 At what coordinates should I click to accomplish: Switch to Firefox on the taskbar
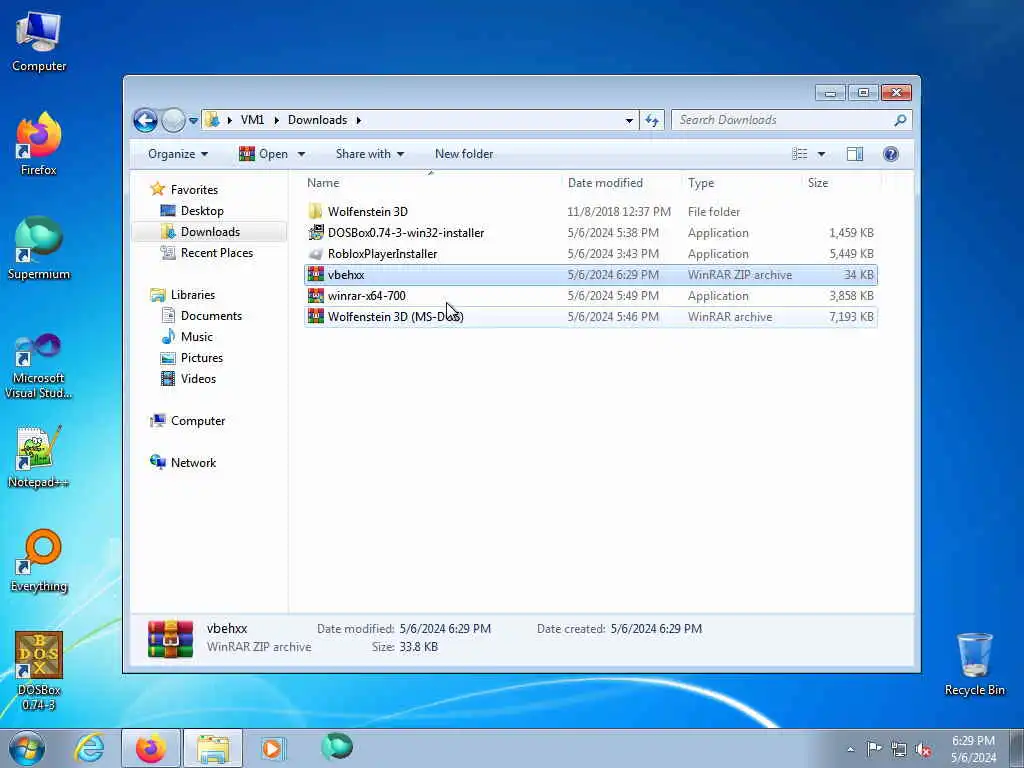(x=151, y=748)
